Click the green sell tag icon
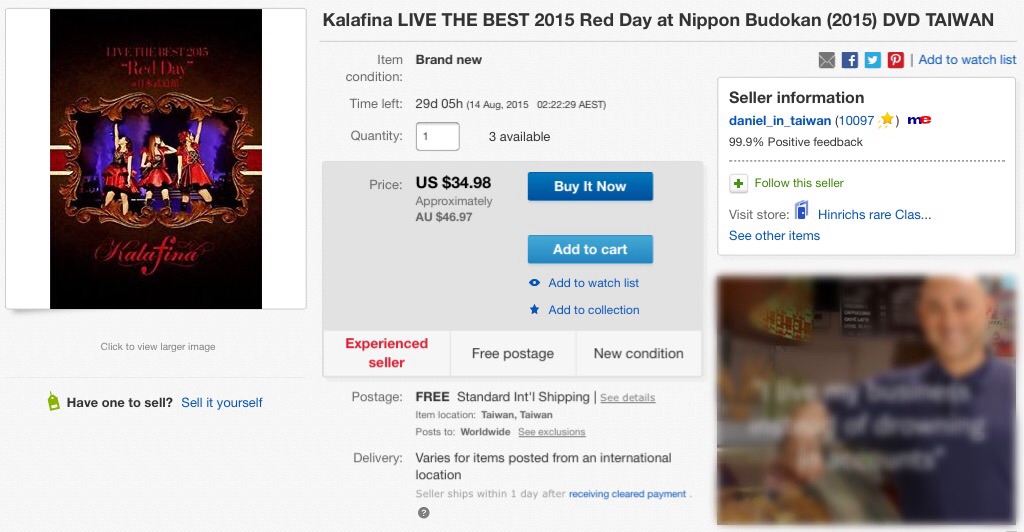Image resolution: width=1024 pixels, height=532 pixels. coord(53,402)
